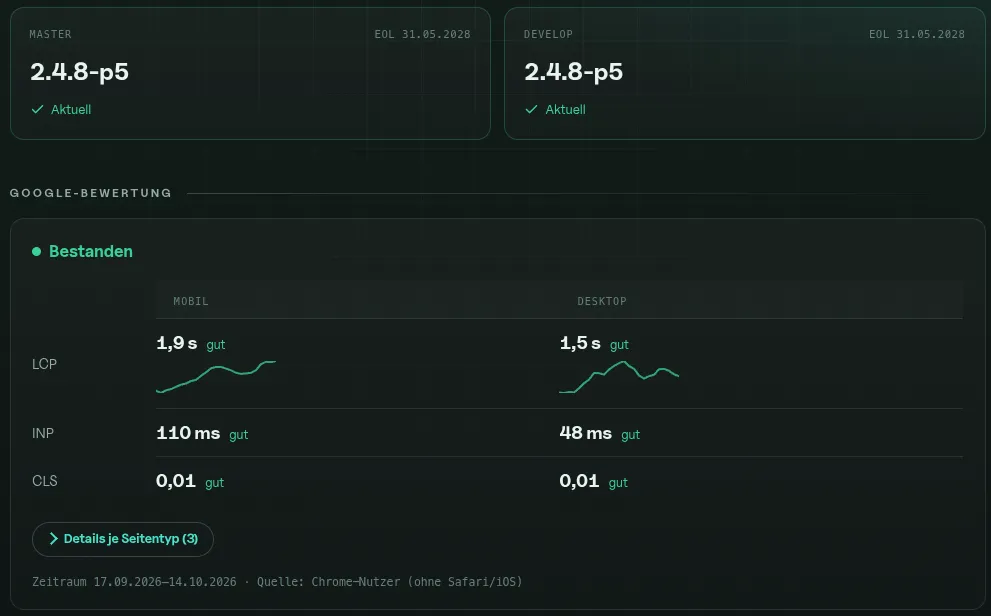
Task: Click the Zeitraum 17.09.2026–14.10.2026 footer text
Action: [x=134, y=582]
